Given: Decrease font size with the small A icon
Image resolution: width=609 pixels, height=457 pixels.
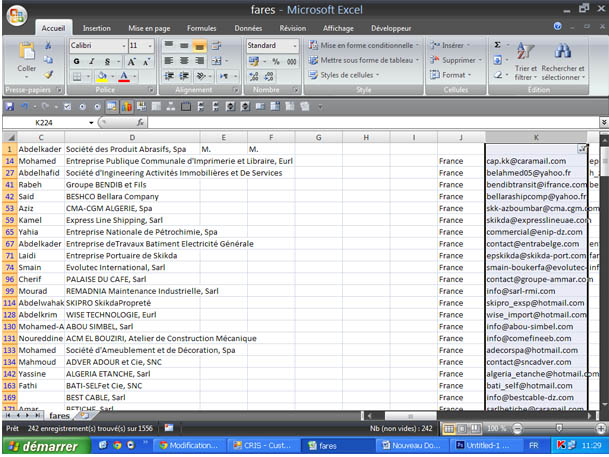Looking at the screenshot, I should [x=146, y=61].
